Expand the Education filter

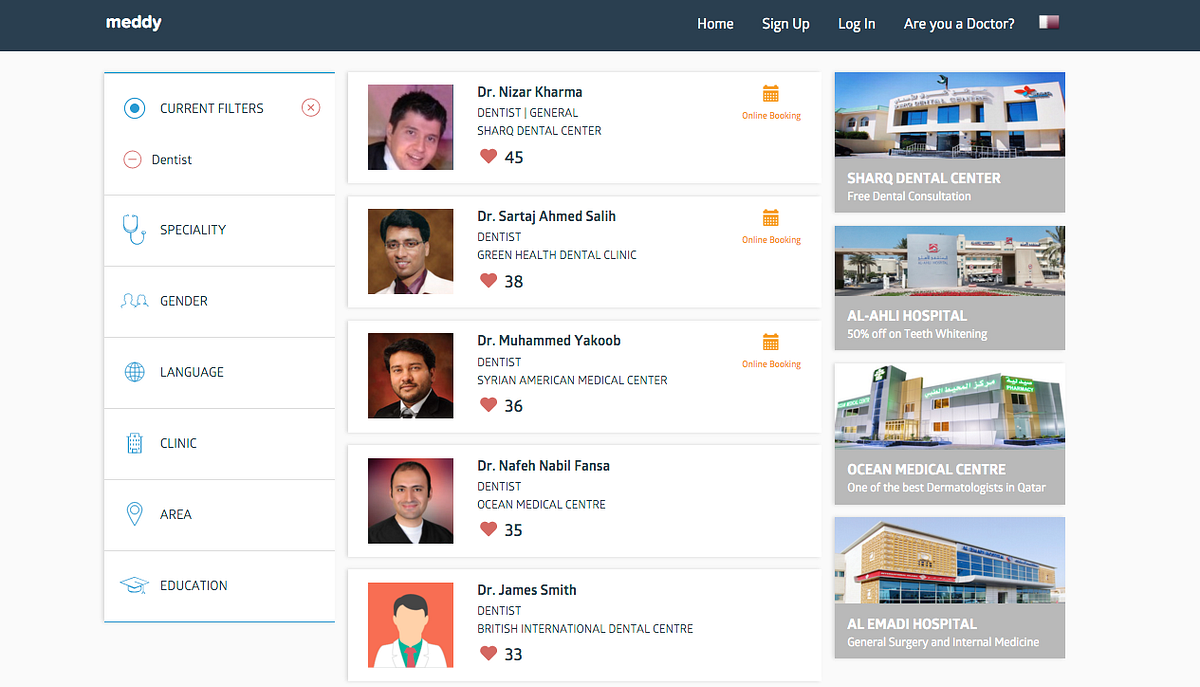click(x=219, y=585)
